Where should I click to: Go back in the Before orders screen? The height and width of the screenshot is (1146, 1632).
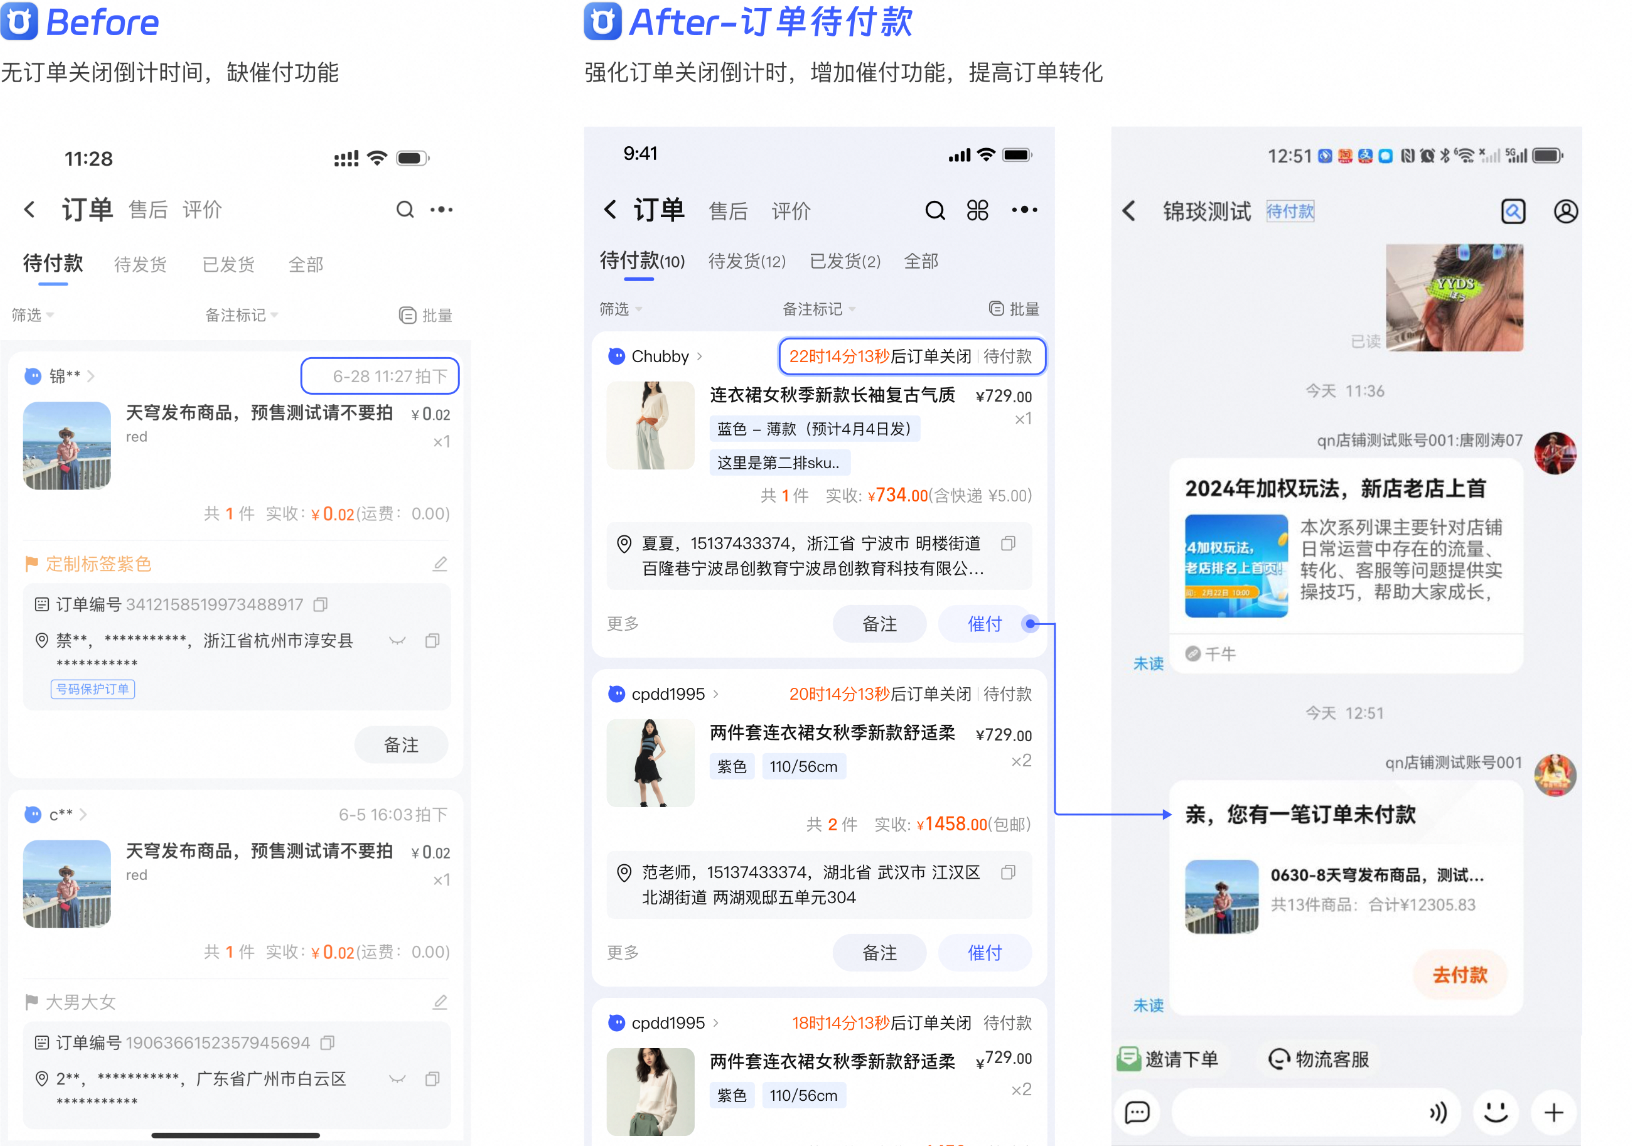tap(30, 209)
